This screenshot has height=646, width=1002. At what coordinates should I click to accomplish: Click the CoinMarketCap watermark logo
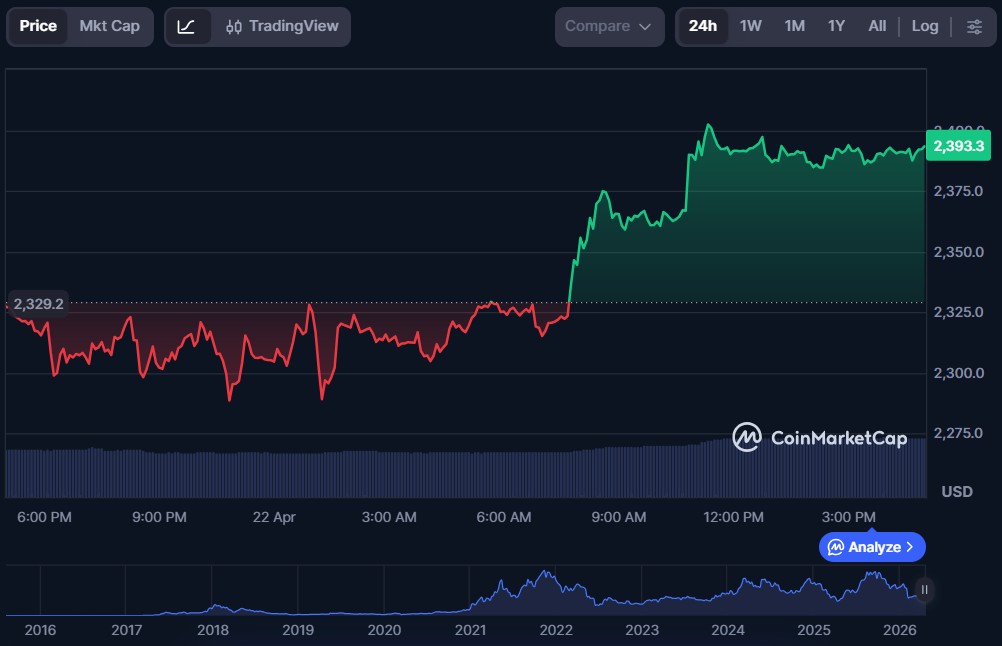tap(819, 437)
